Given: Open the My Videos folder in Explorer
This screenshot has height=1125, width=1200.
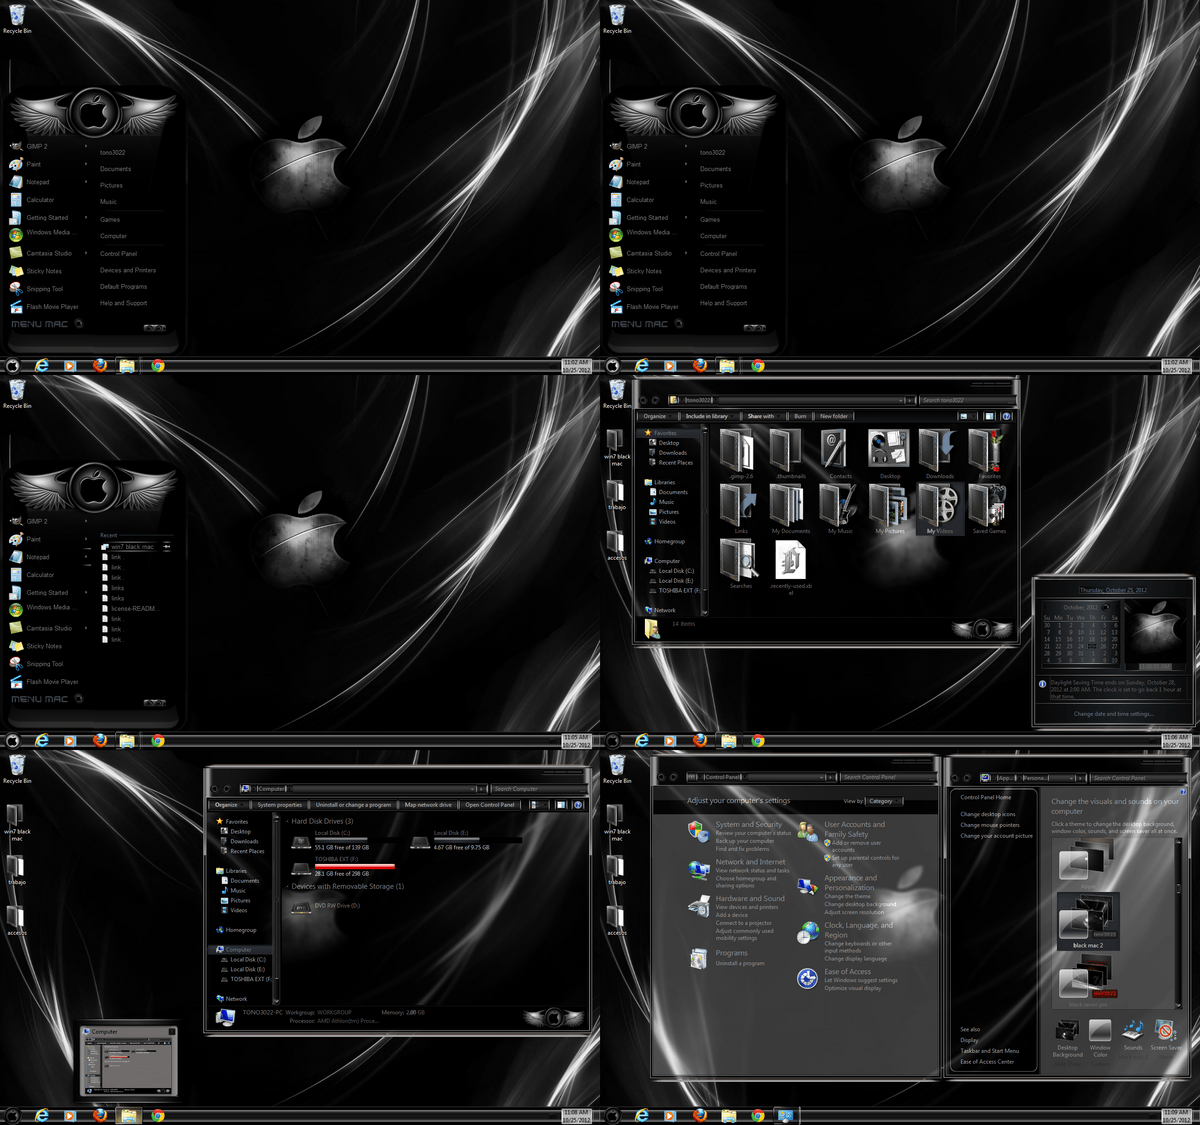Looking at the screenshot, I should 938,510.
